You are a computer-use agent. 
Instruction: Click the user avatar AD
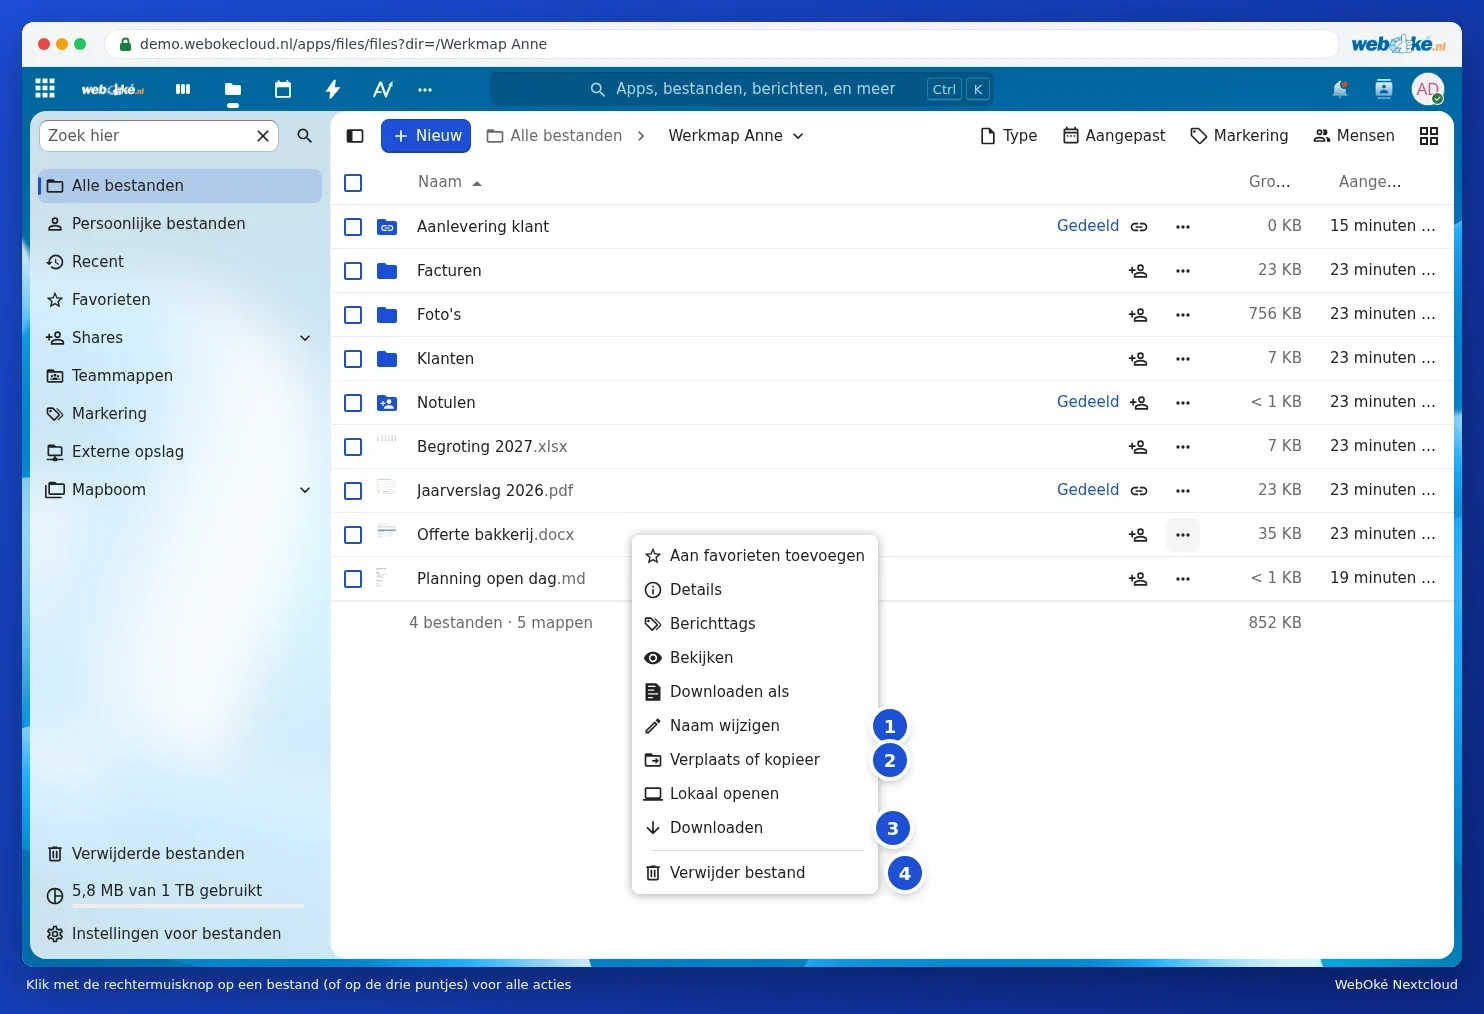point(1428,89)
